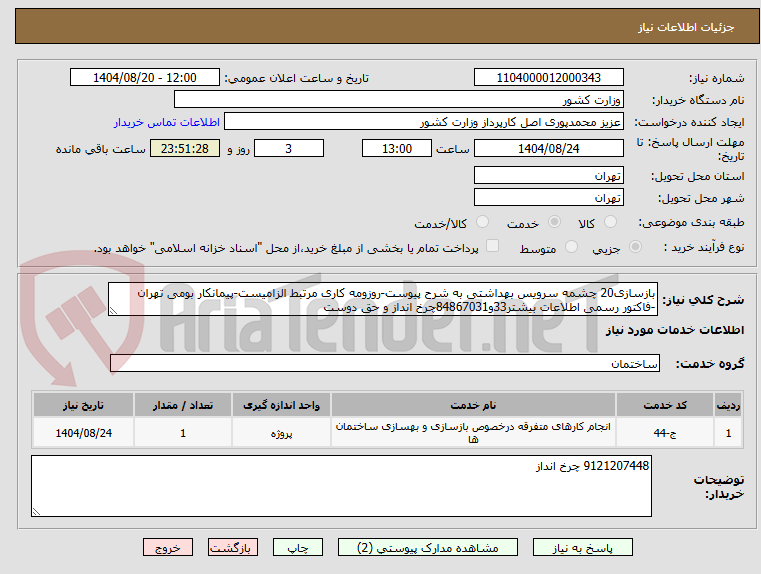This screenshot has height=574, width=761.
Task: Click the تاریخ نیاز column header
Action: coord(83,405)
